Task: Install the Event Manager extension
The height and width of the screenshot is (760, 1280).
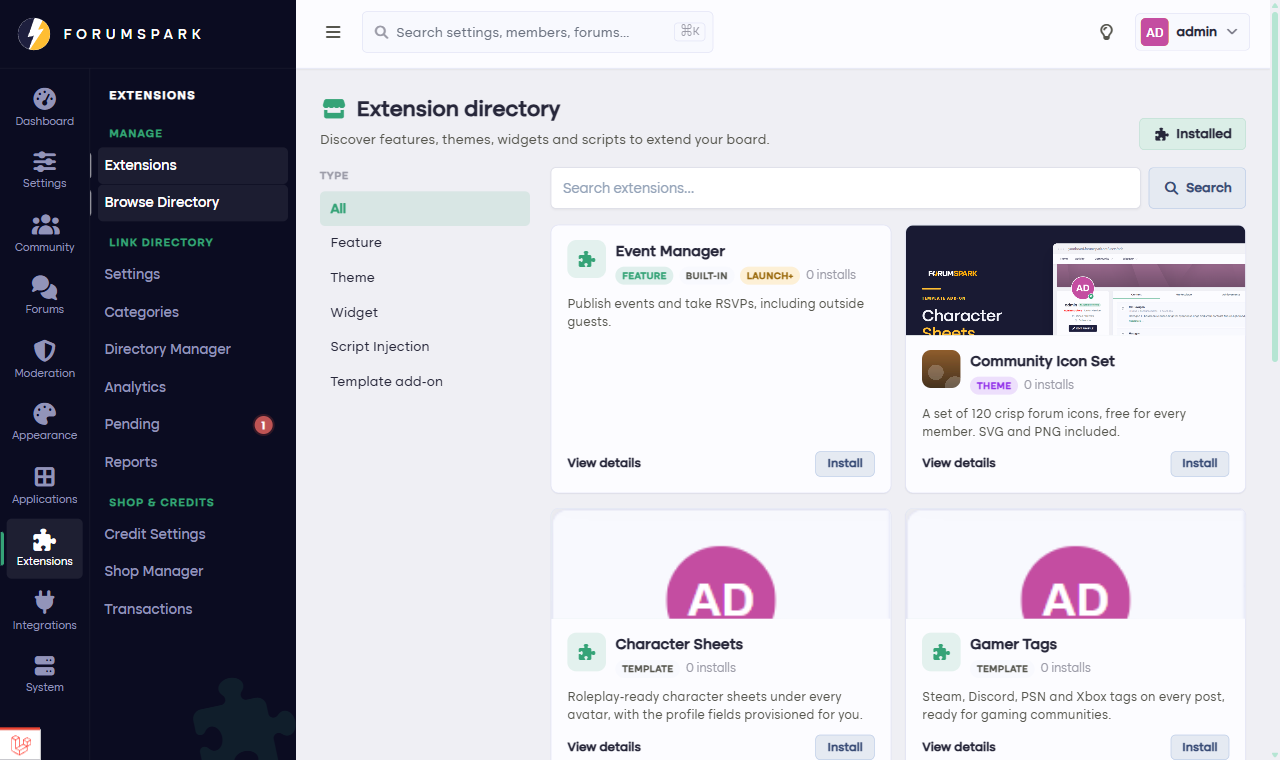Action: tap(845, 463)
